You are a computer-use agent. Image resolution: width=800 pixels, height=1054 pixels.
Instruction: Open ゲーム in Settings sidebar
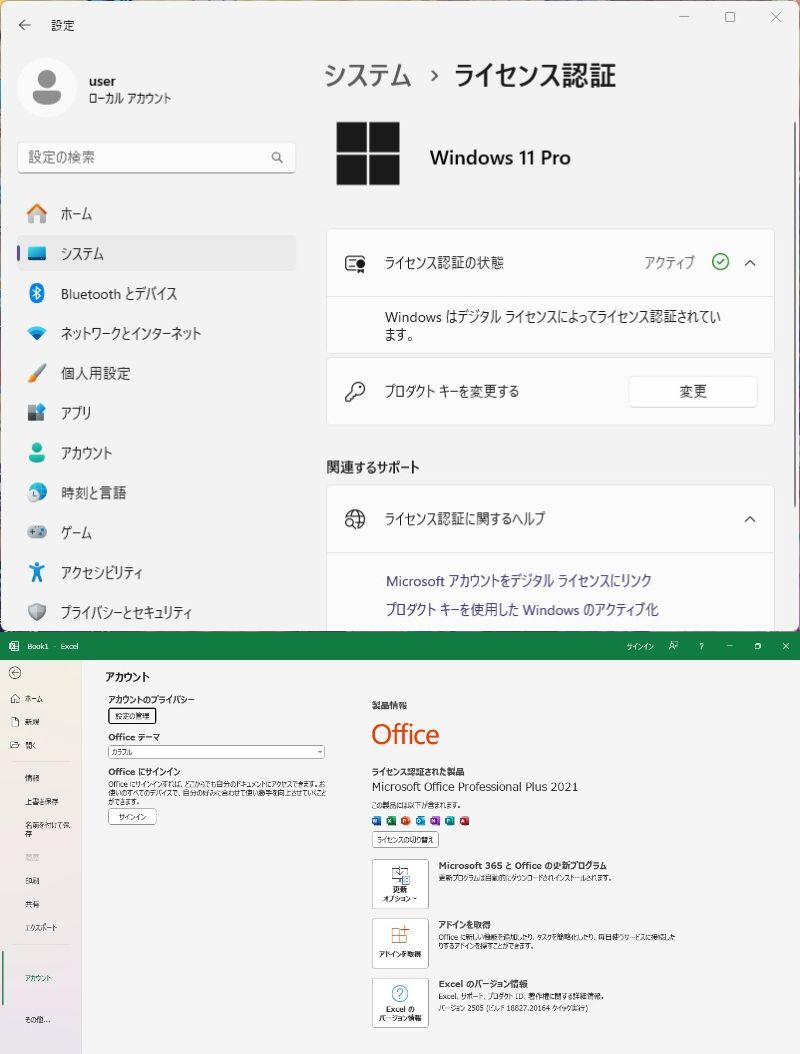click(156, 532)
